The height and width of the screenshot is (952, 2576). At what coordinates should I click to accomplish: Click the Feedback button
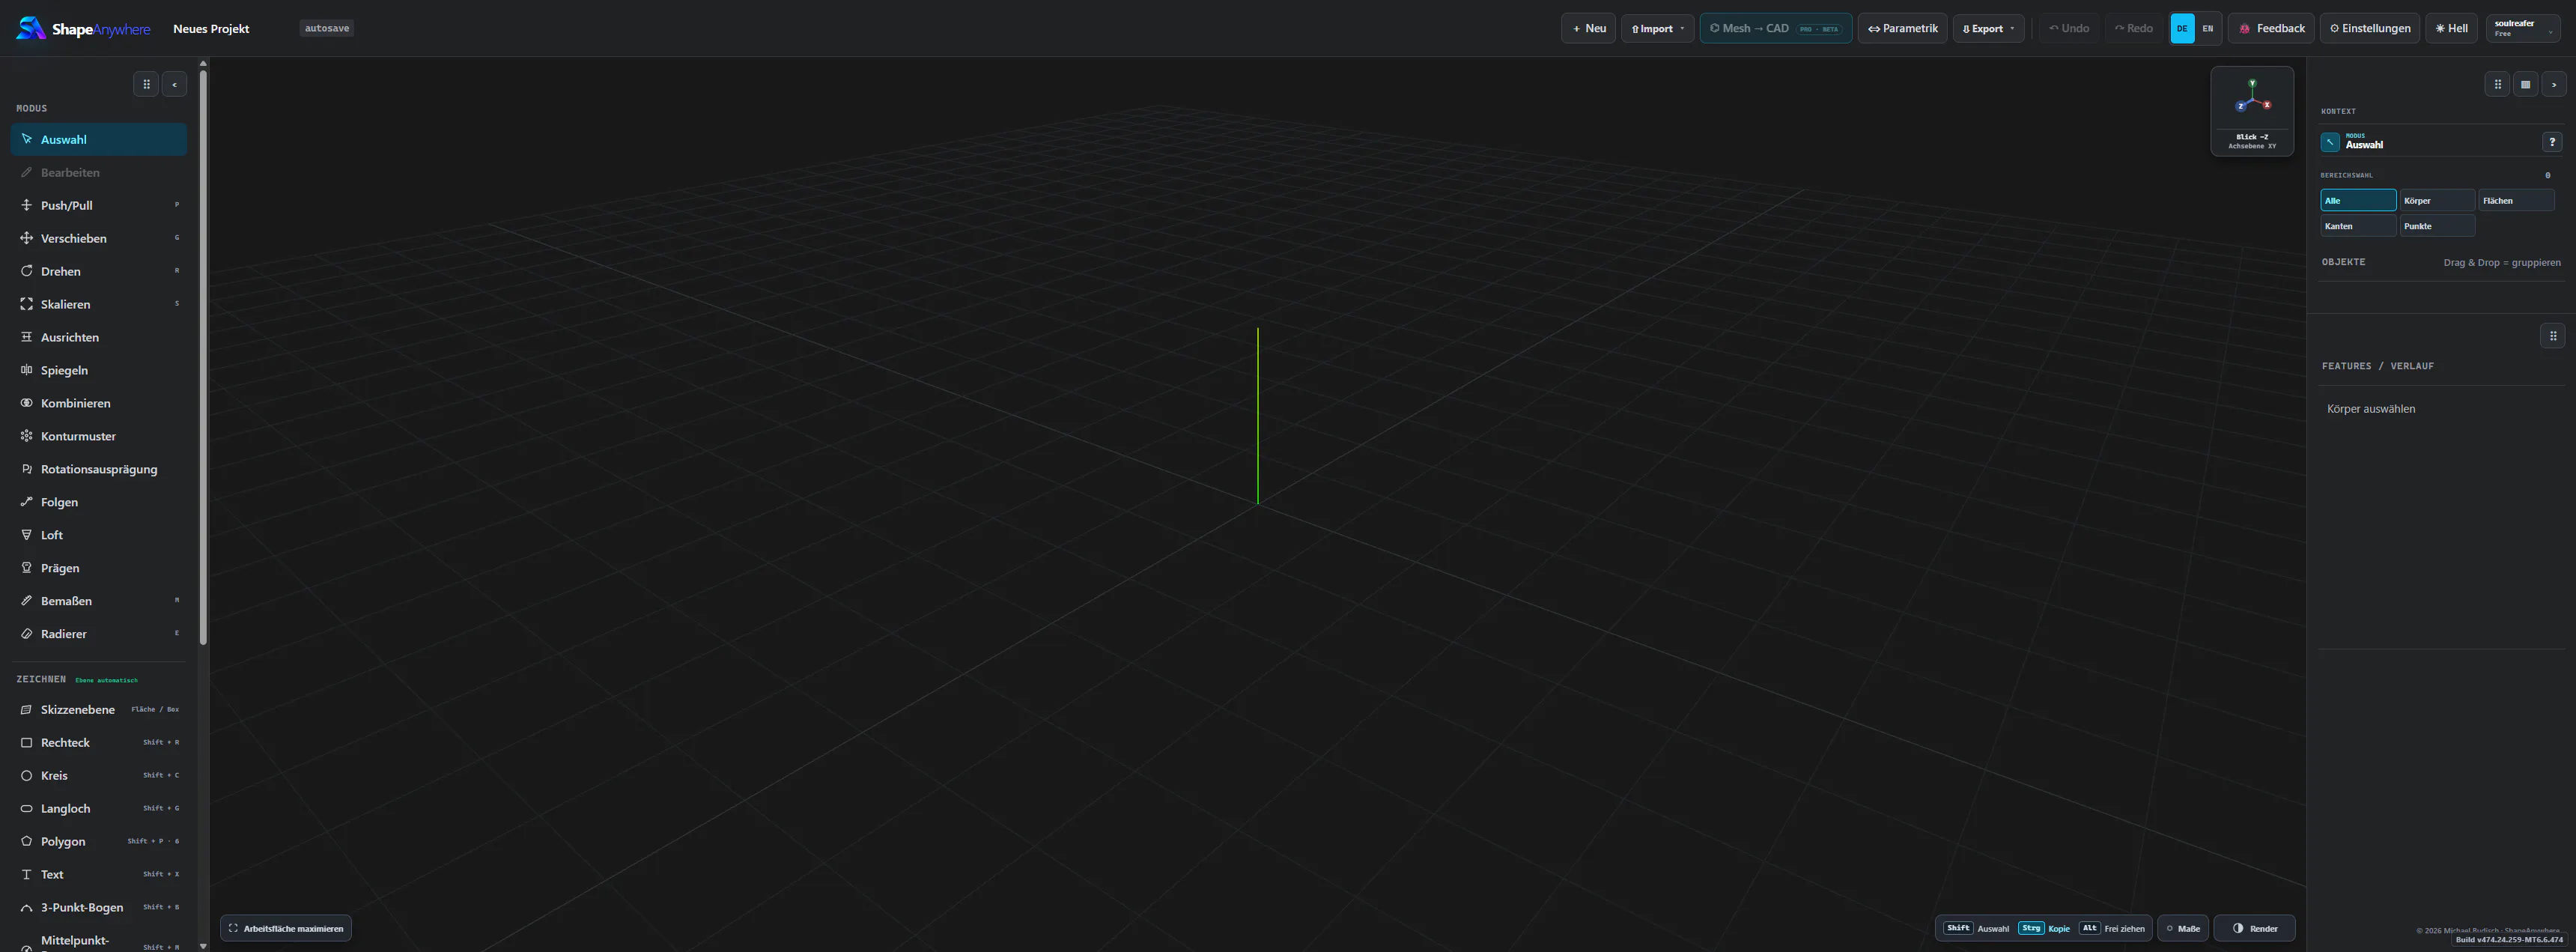(2271, 29)
